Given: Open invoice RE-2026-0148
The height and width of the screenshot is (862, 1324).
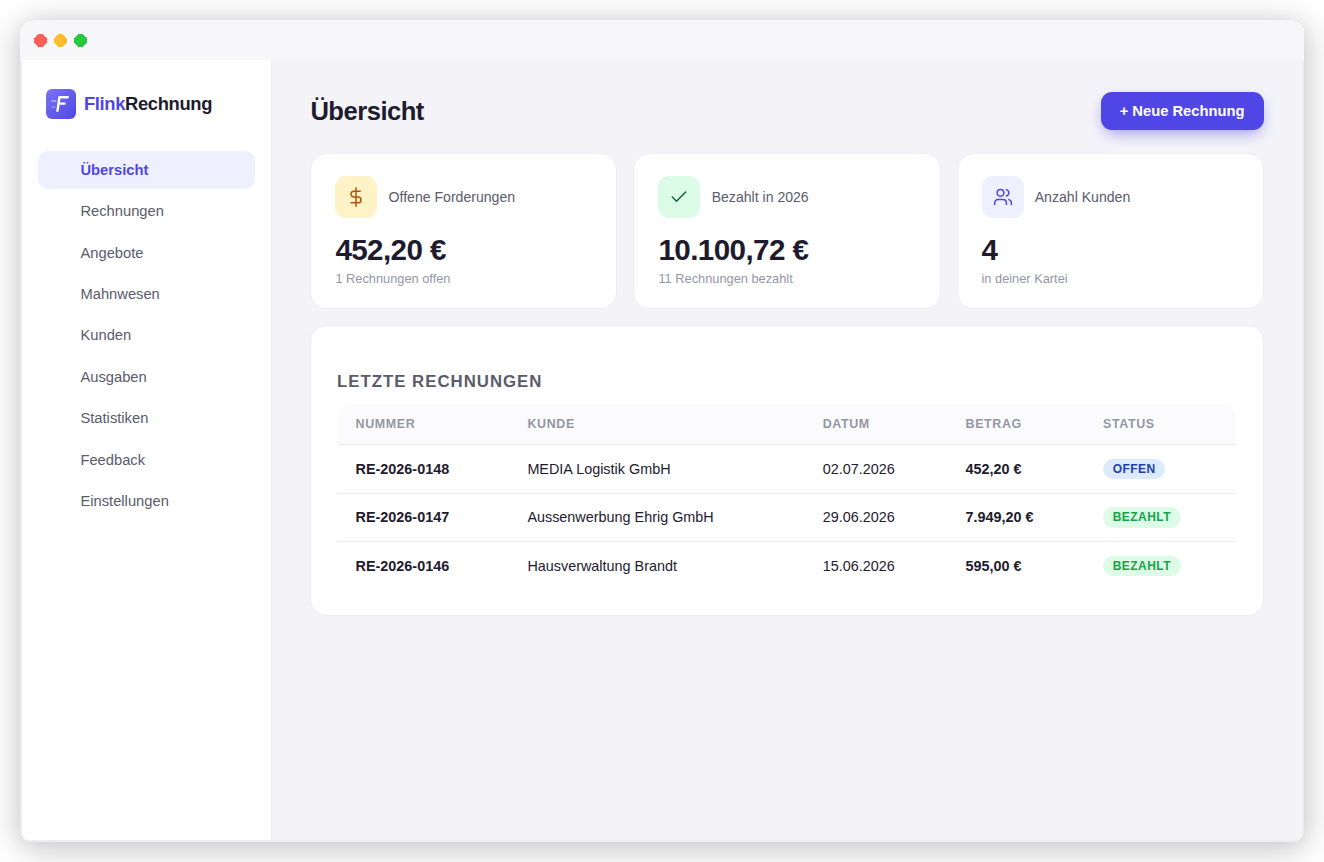Looking at the screenshot, I should pos(402,469).
